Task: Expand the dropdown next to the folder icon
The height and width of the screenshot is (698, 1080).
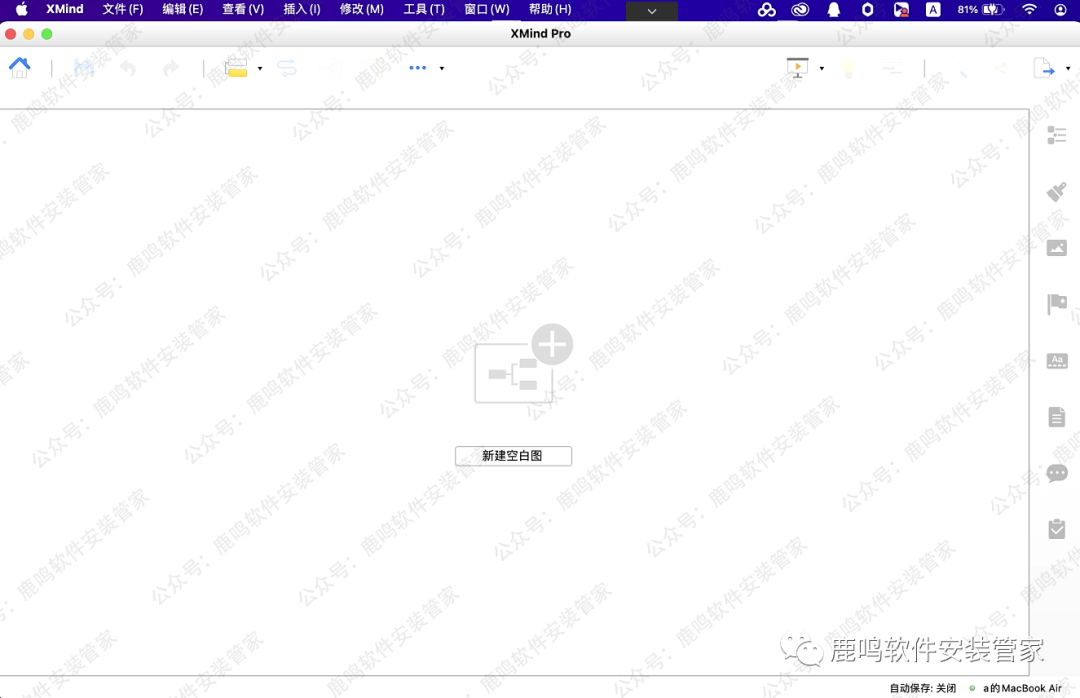Action: click(258, 68)
